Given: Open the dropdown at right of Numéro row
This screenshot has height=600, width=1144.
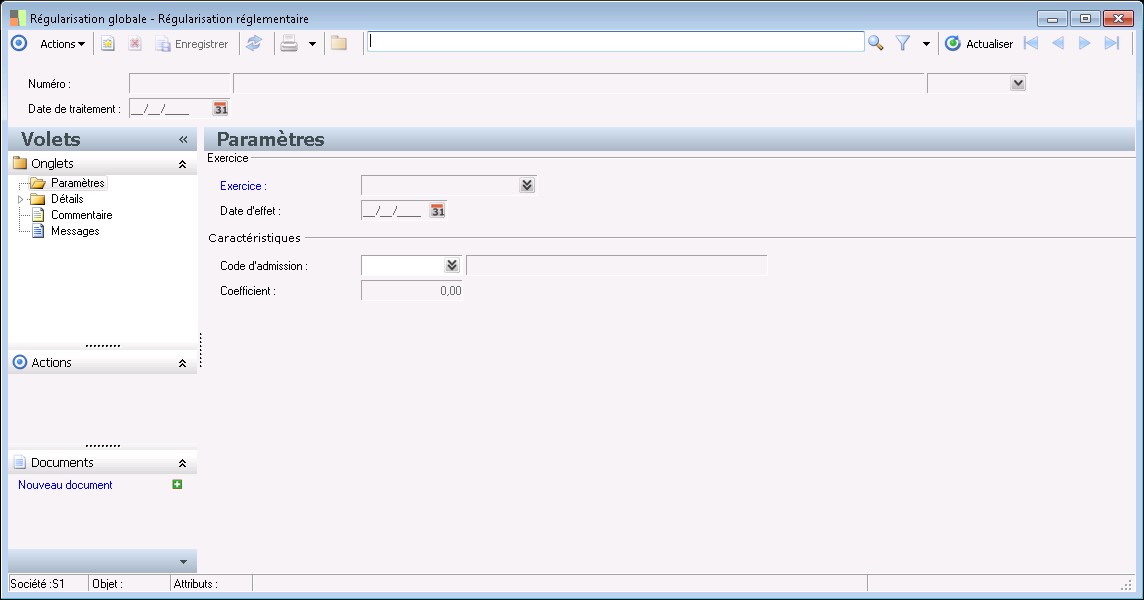Looking at the screenshot, I should click(1018, 83).
